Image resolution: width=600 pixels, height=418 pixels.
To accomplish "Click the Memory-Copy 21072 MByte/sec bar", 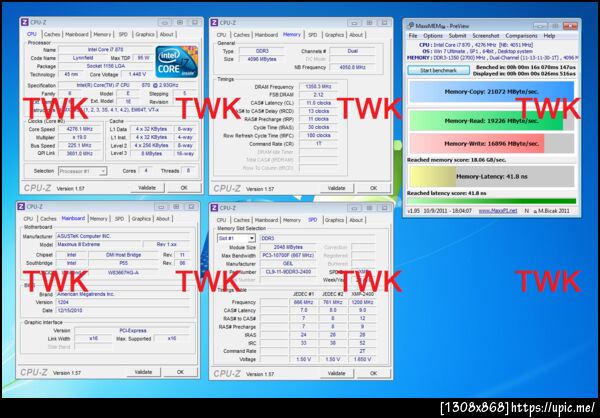I will point(492,92).
